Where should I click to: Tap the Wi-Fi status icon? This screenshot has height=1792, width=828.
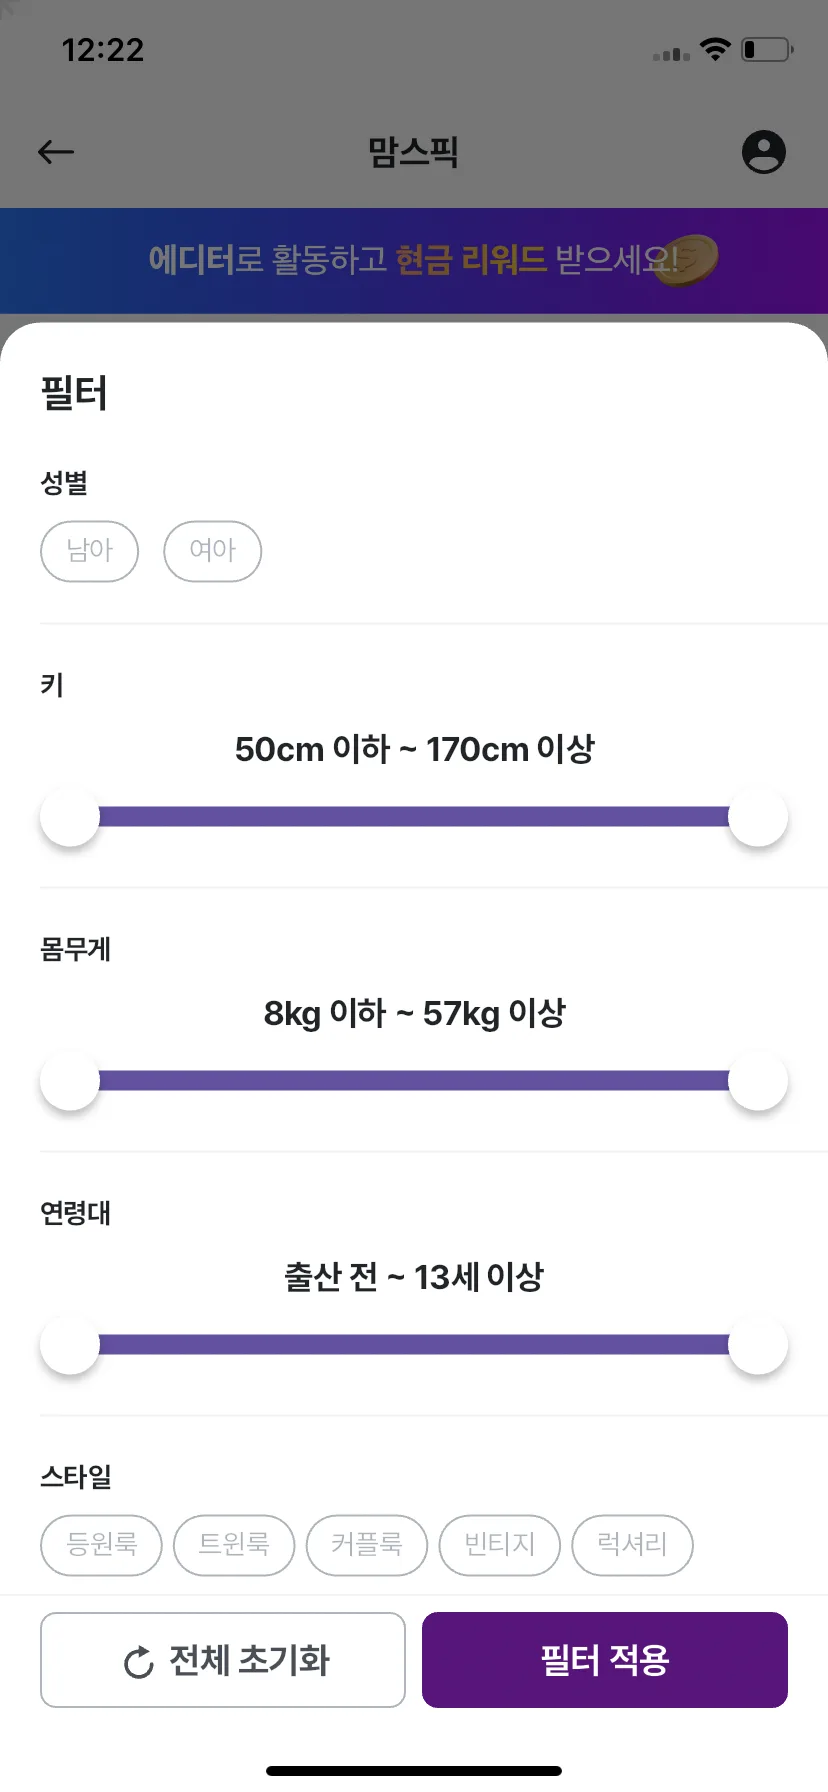click(x=715, y=49)
